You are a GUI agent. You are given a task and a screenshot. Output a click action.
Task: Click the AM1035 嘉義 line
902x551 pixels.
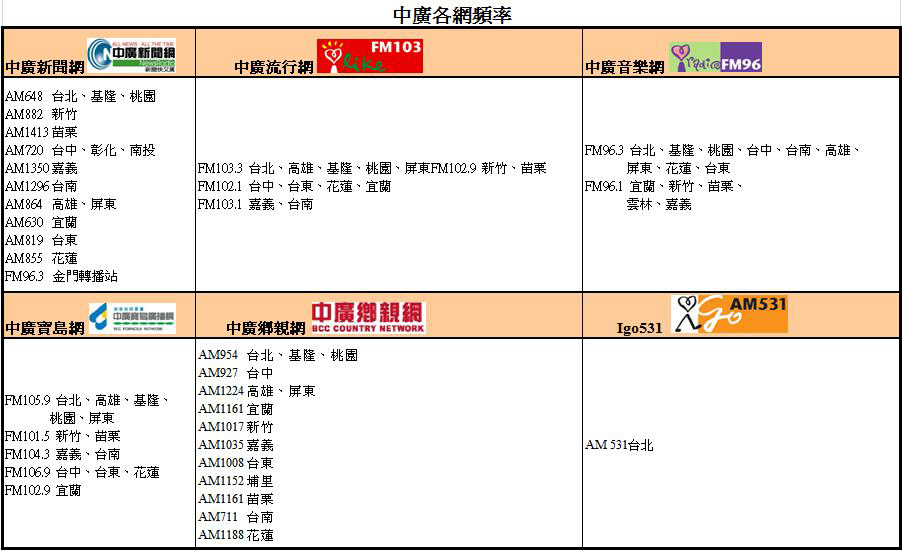click(x=236, y=445)
